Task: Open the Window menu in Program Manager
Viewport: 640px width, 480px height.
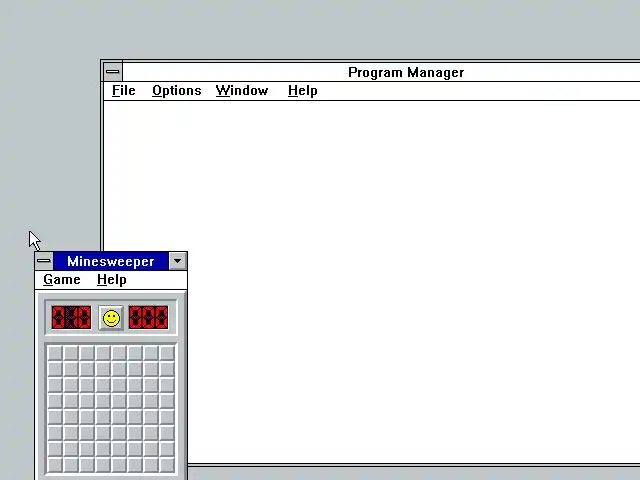Action: (242, 91)
